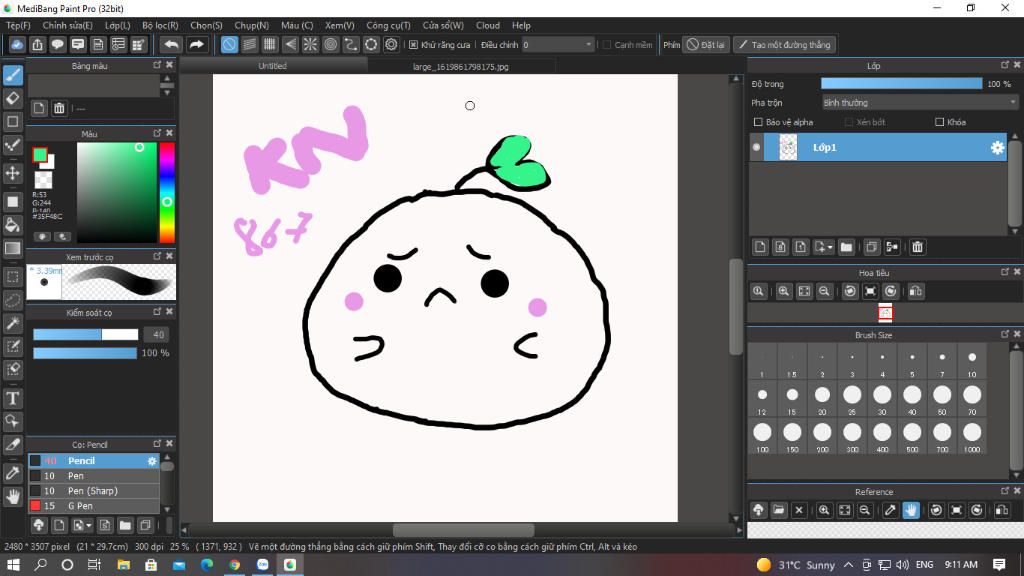Expand add-layer dropdown arrow in Lớp panel
This screenshot has height=576, width=1024.
pos(830,248)
